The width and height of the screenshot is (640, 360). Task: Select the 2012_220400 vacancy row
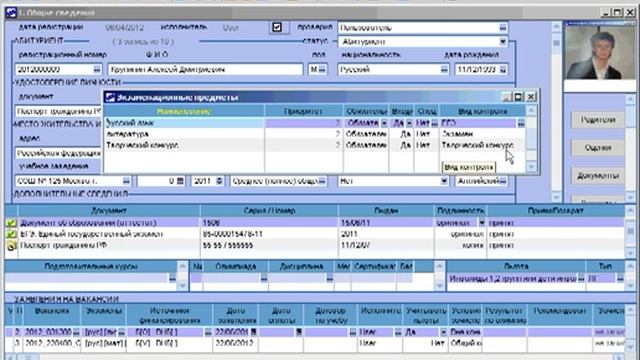pyautogui.click(x=314, y=344)
